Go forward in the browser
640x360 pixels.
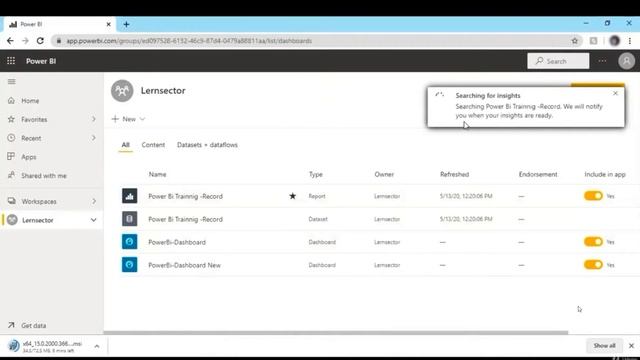coord(25,40)
